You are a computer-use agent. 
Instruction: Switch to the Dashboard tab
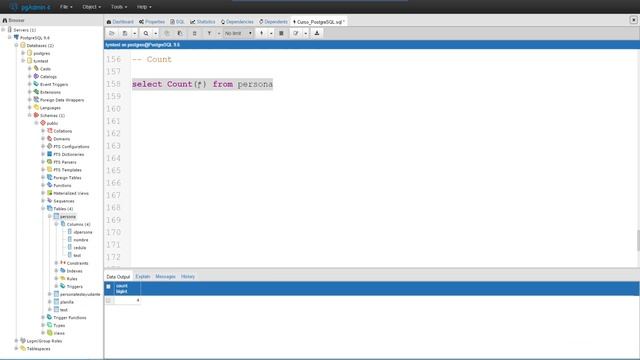click(120, 22)
